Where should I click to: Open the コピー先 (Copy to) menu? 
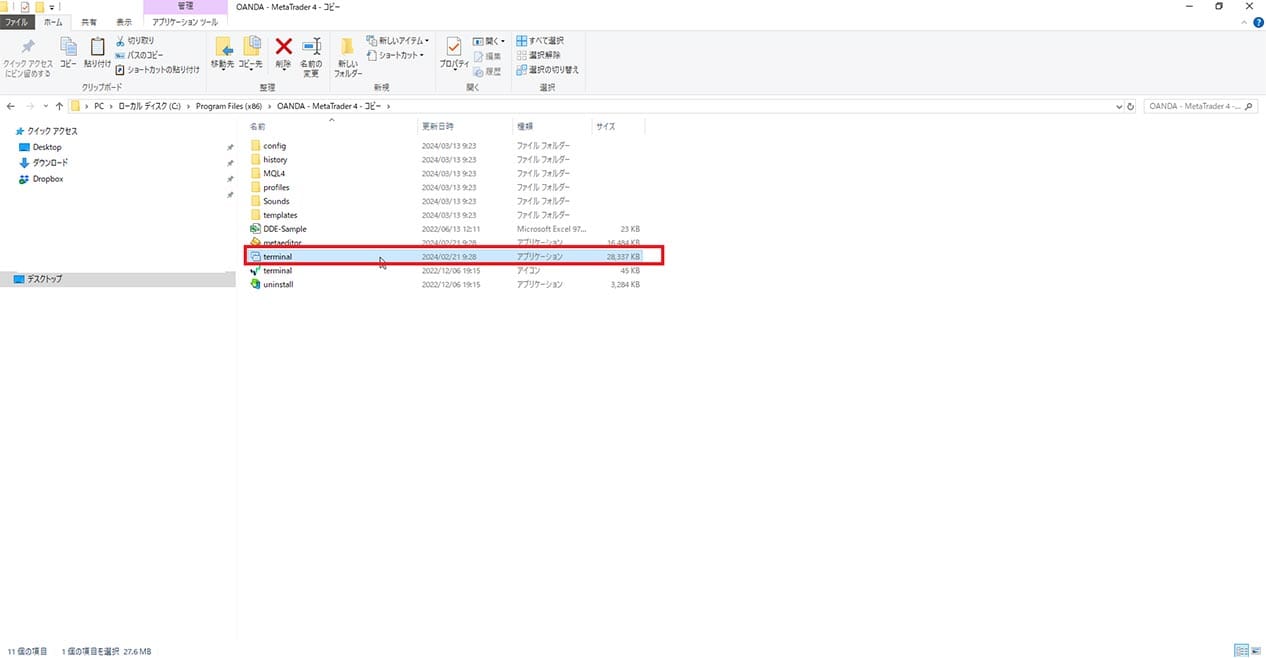250,54
